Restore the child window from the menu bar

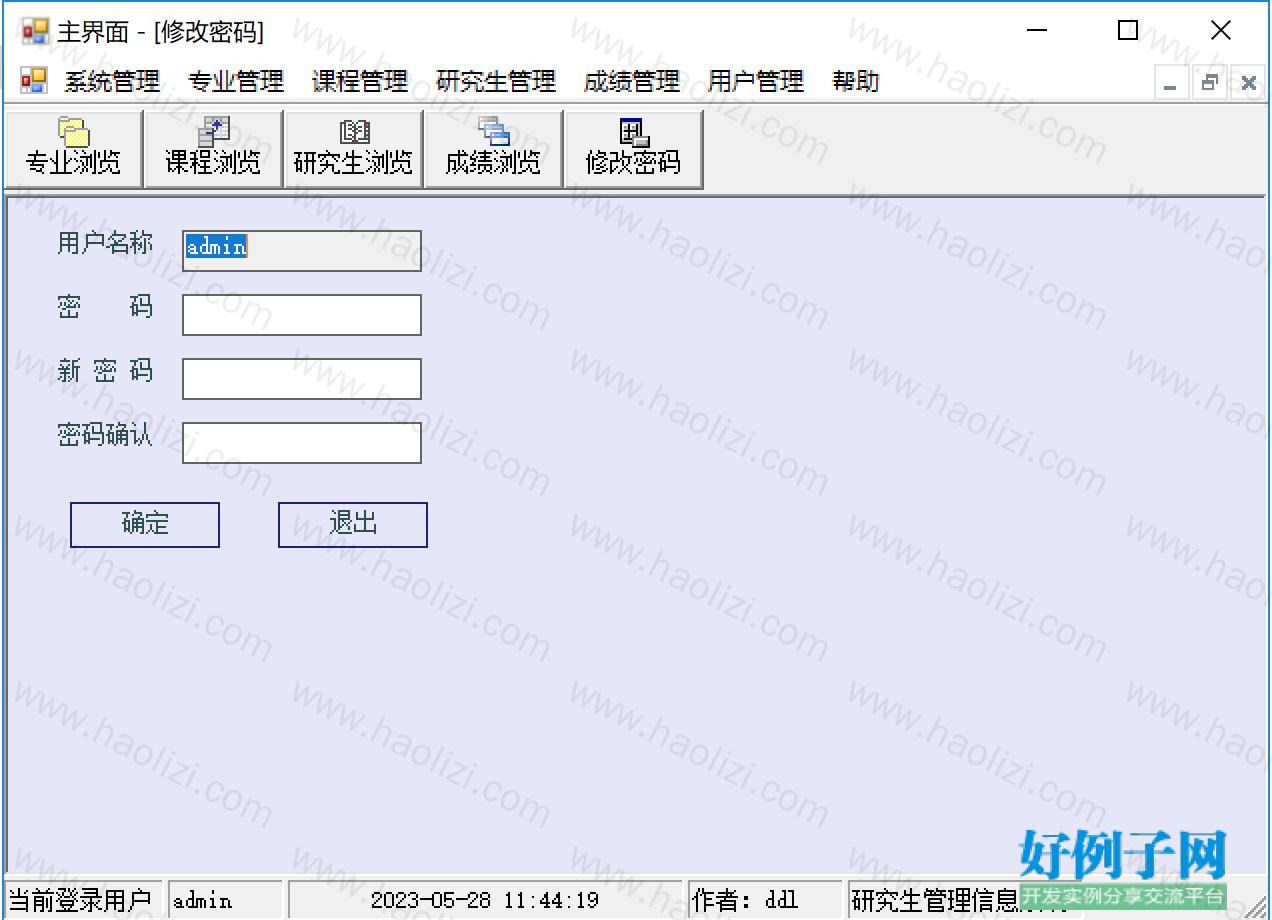click(1210, 83)
